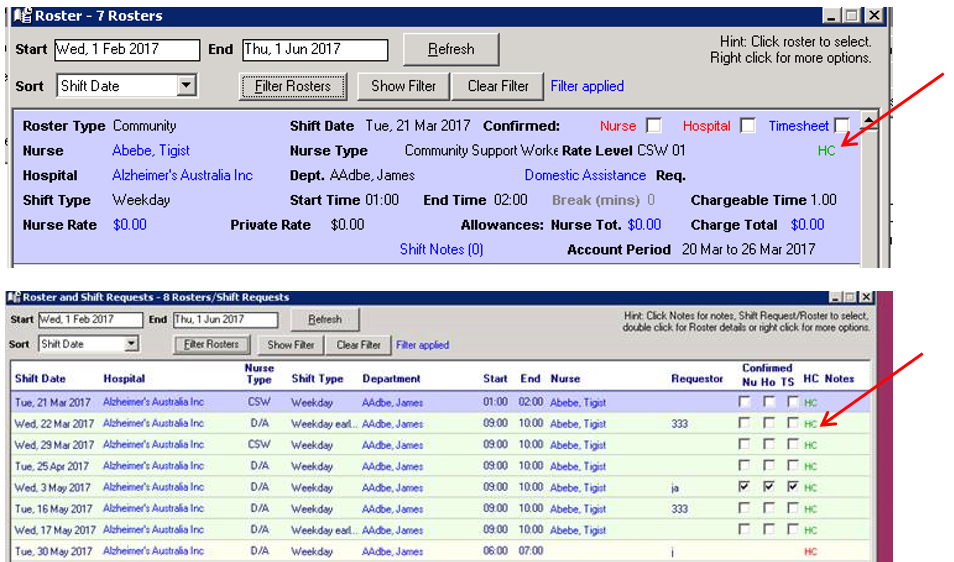The height and width of the screenshot is (562, 954).
Task: Select the Tue, 25 Apr 2017 shift row
Action: [x=441, y=466]
